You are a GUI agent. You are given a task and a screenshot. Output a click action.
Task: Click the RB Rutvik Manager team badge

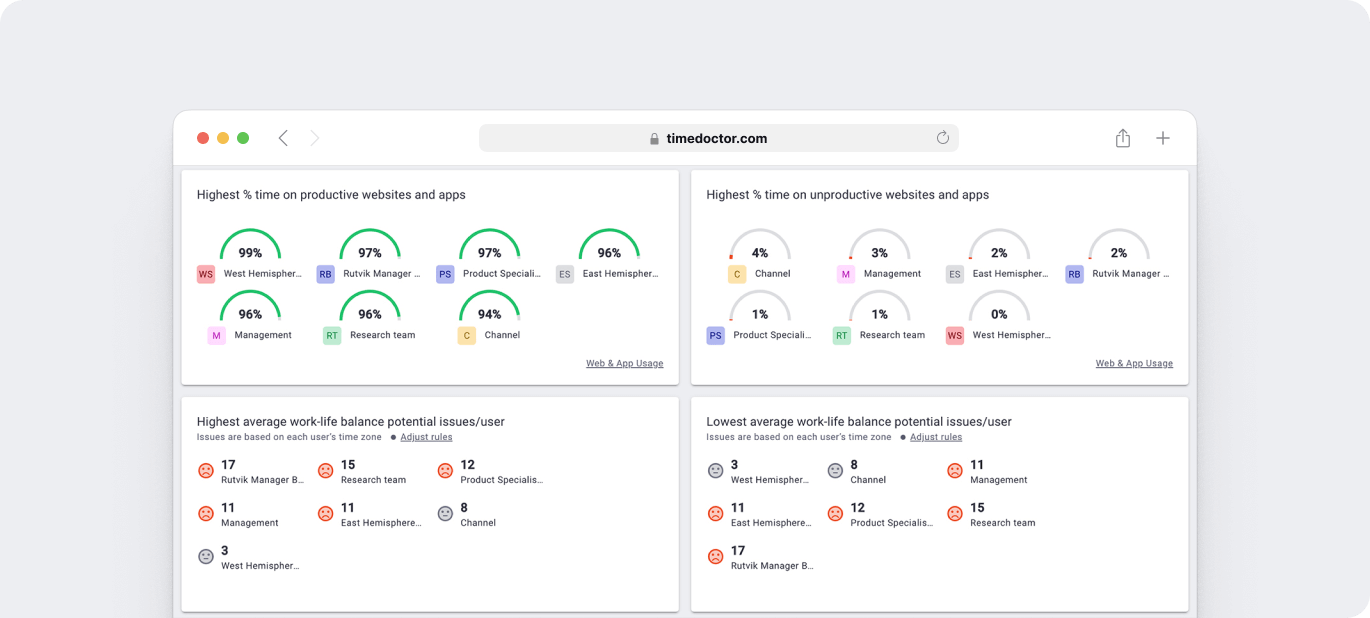pos(325,273)
